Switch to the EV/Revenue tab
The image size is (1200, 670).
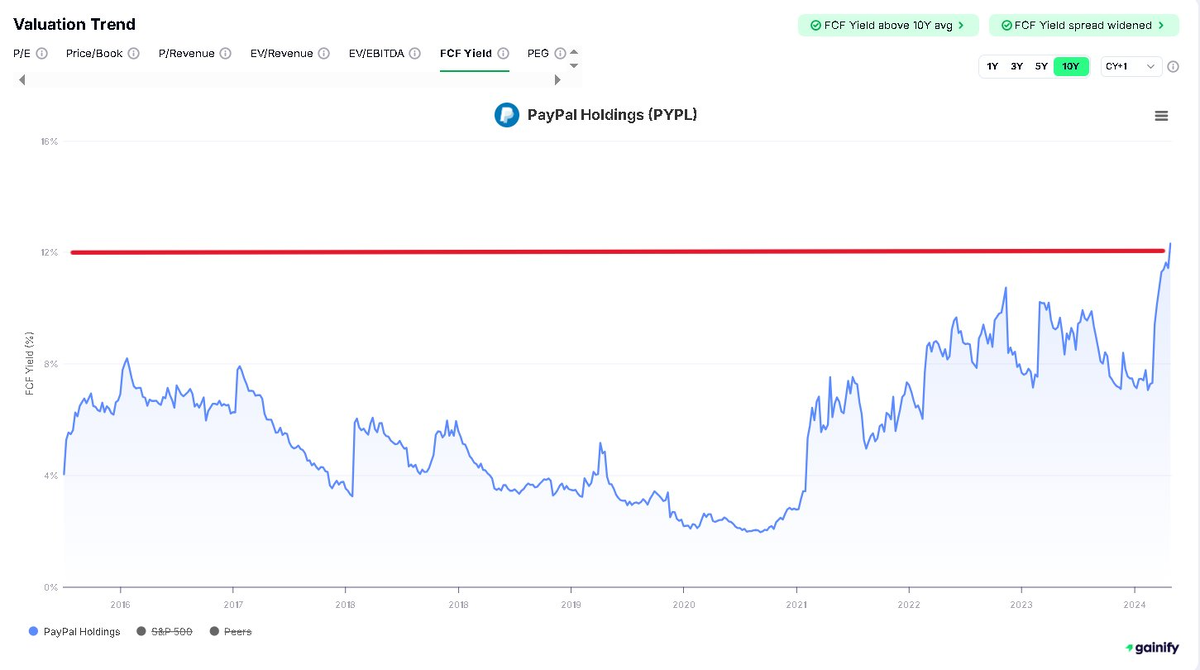[x=282, y=54]
